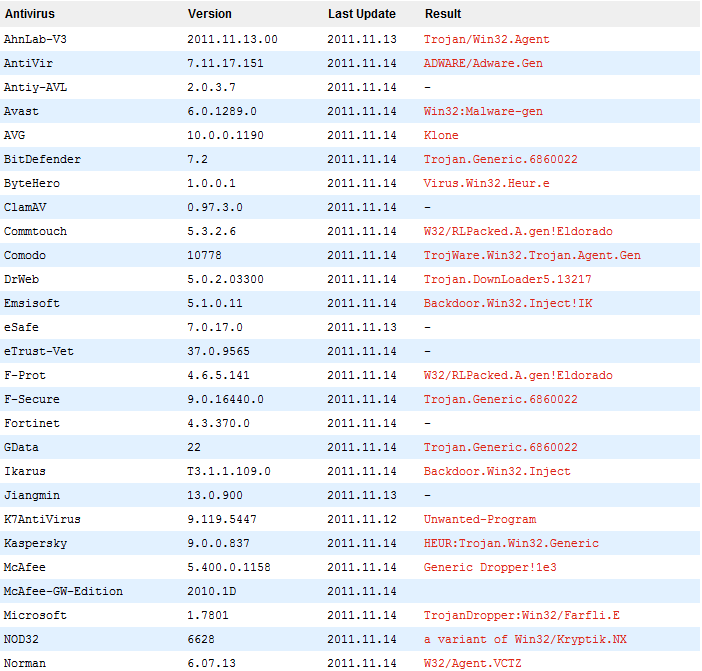Click the W32/Agent.VCTZ result
Screen dimensions: 702x671
click(x=473, y=663)
